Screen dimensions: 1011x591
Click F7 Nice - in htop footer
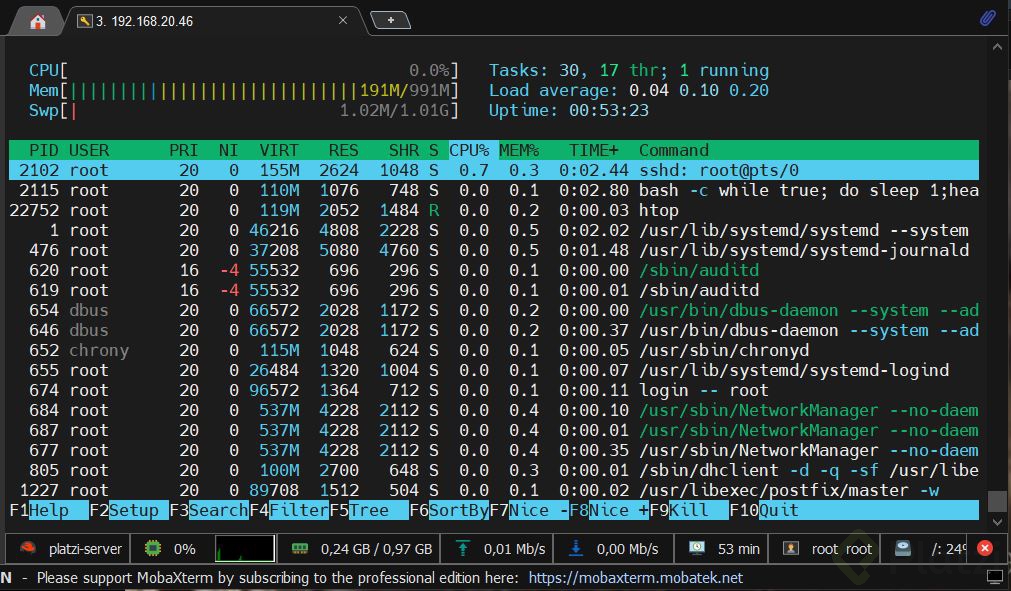pyautogui.click(x=529, y=510)
